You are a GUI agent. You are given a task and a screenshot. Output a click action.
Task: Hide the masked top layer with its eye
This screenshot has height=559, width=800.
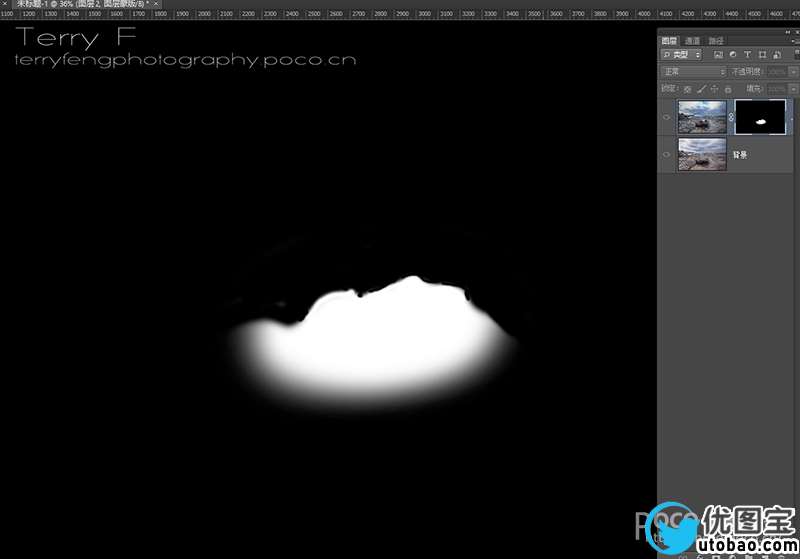pyautogui.click(x=666, y=117)
